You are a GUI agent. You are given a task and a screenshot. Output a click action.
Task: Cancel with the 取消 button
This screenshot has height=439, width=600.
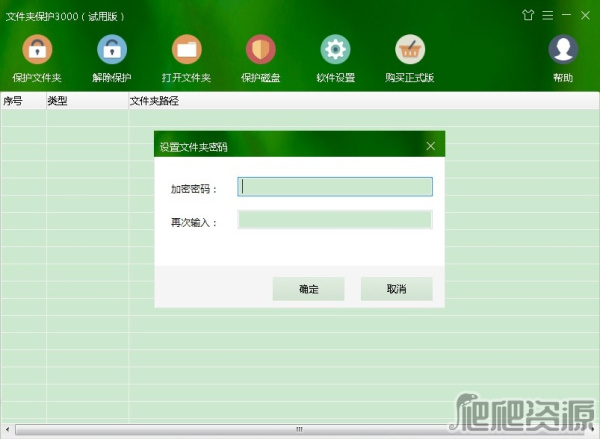click(396, 289)
